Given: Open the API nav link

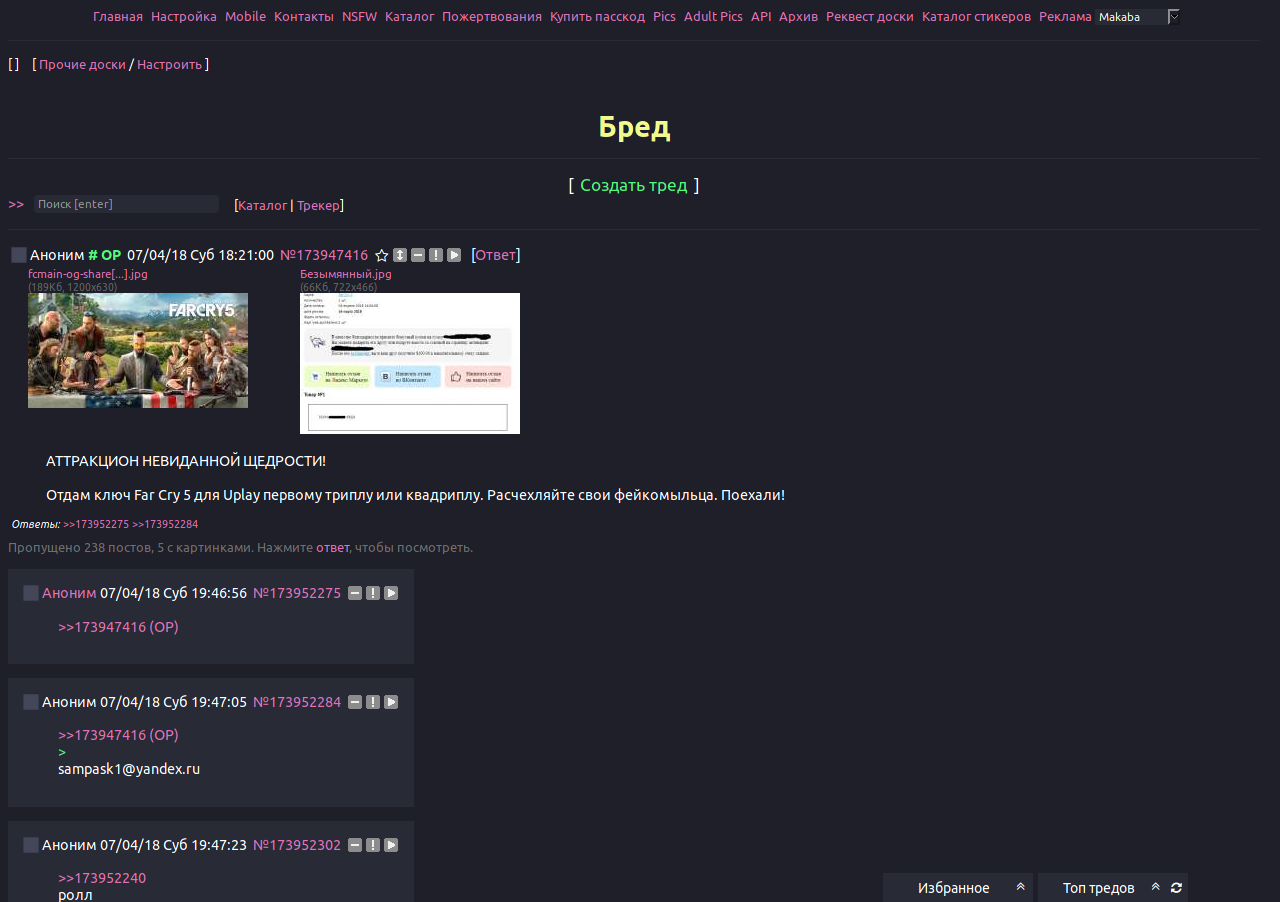Looking at the screenshot, I should pos(761,17).
